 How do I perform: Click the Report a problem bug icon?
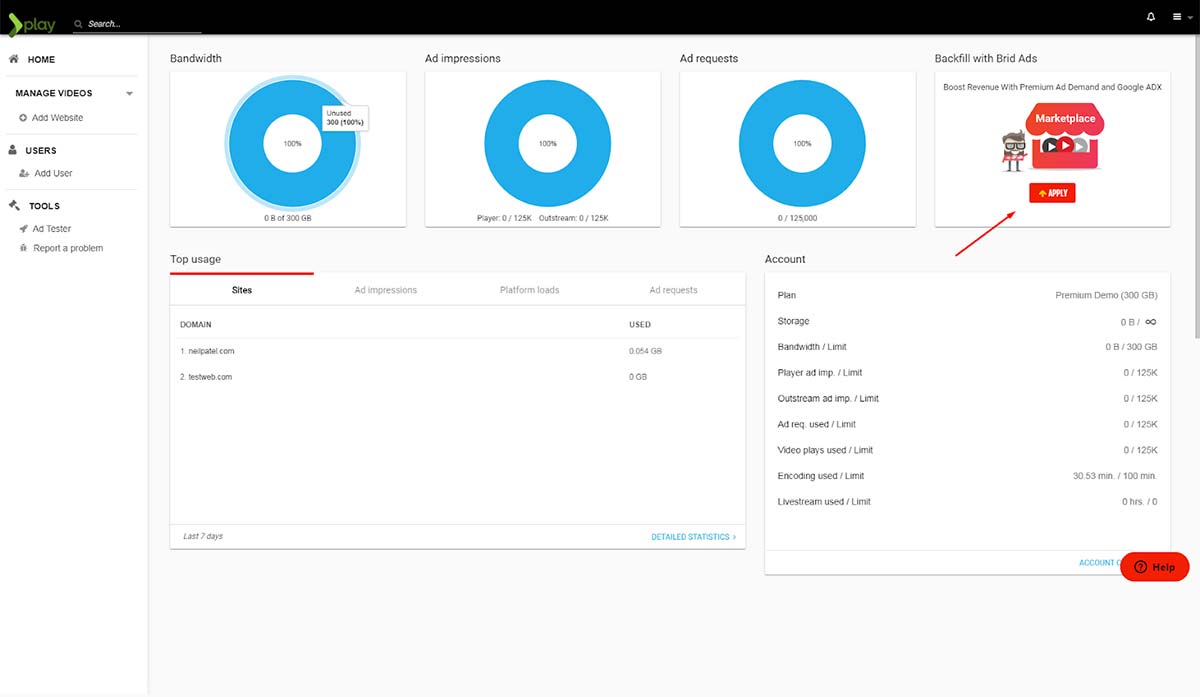(x=23, y=248)
